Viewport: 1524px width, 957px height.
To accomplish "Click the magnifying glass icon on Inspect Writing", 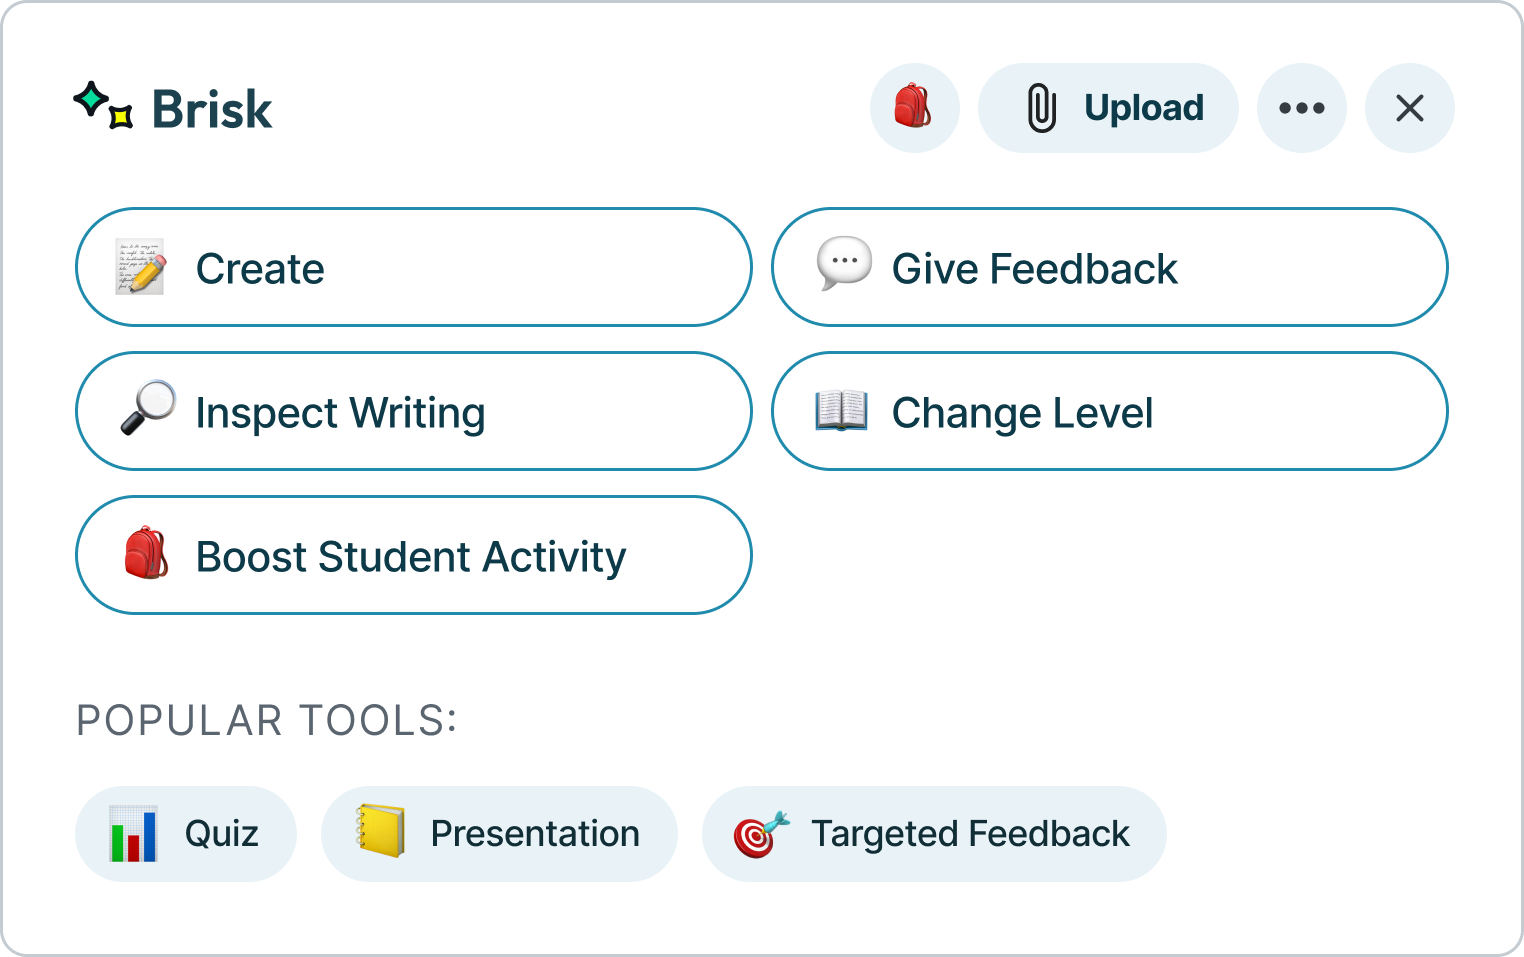I will point(148,408).
